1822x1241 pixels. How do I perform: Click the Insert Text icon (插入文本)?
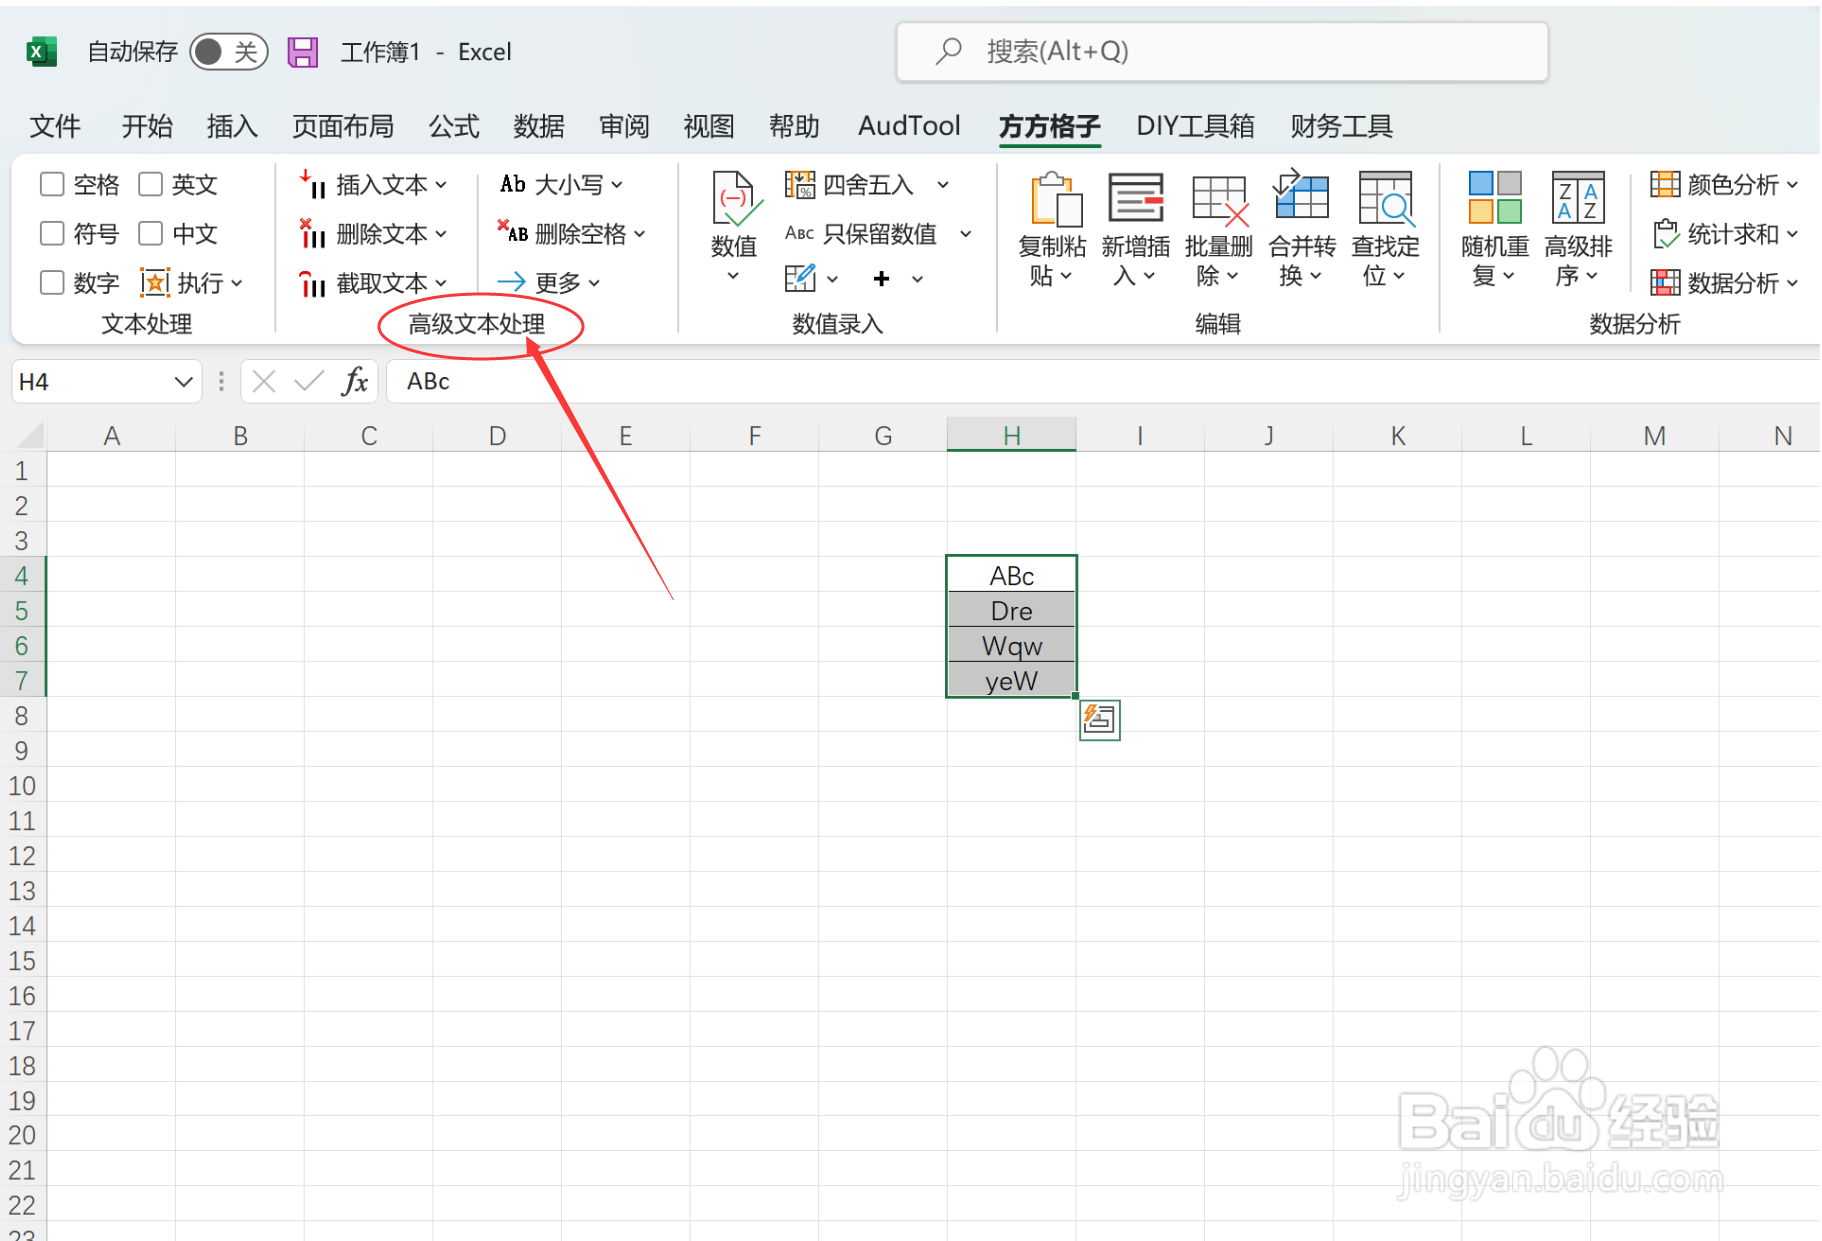coord(312,184)
